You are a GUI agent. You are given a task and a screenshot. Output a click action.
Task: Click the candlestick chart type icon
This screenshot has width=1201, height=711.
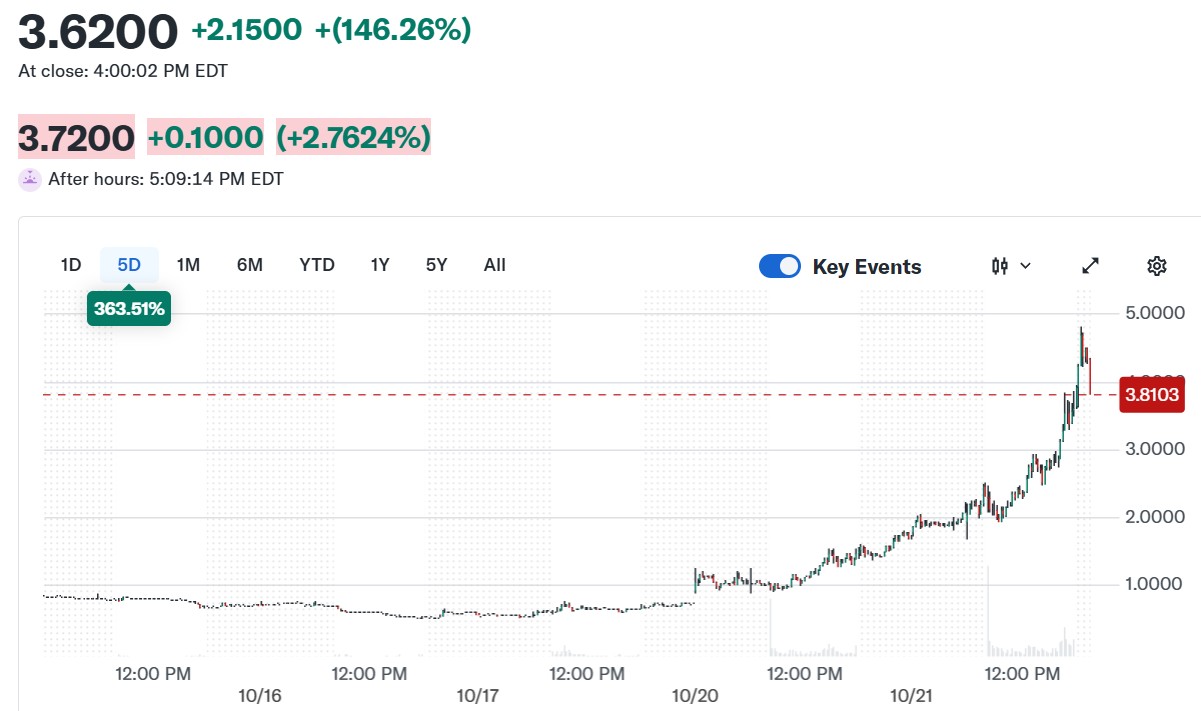(x=1000, y=266)
